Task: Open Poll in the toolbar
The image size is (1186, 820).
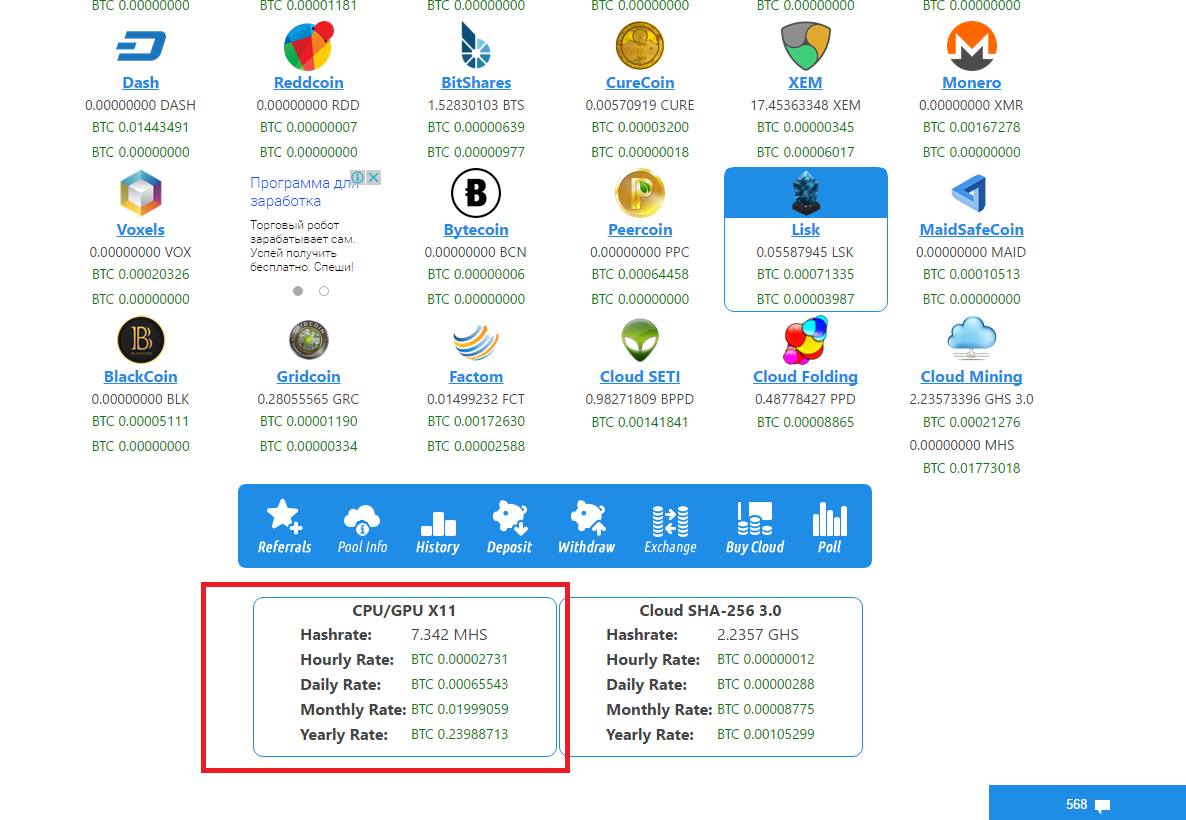Action: (x=830, y=526)
